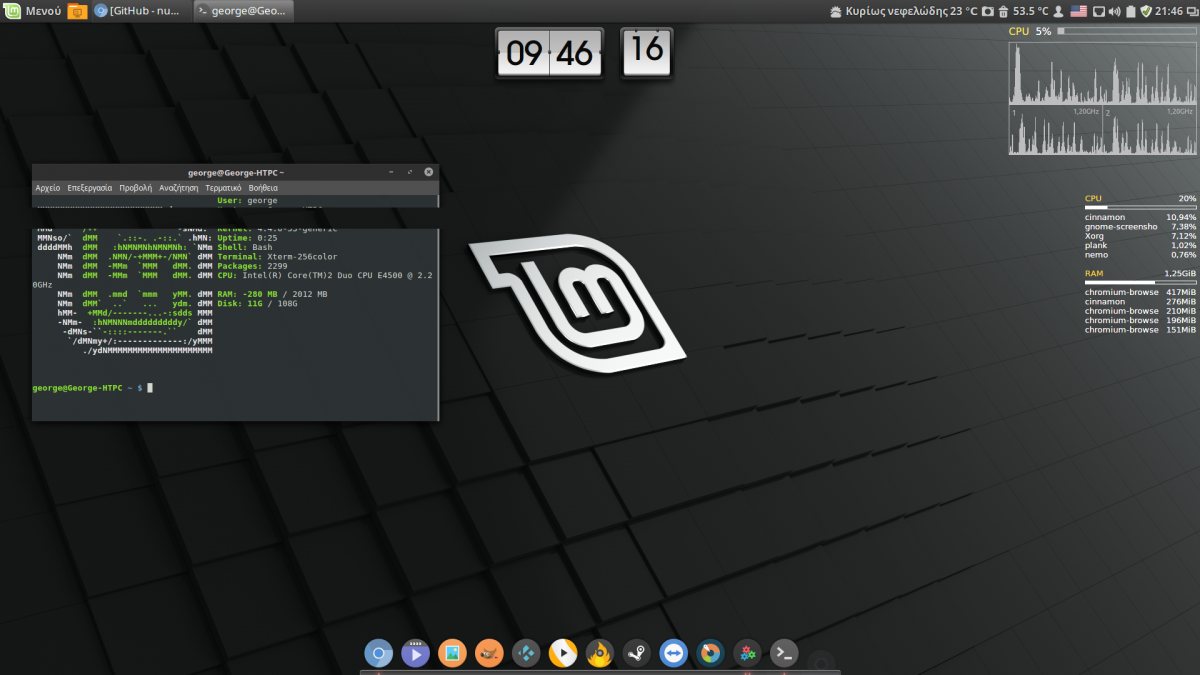The height and width of the screenshot is (675, 1200).
Task: Click the gnome-screensho process row
Action: (x=1140, y=226)
